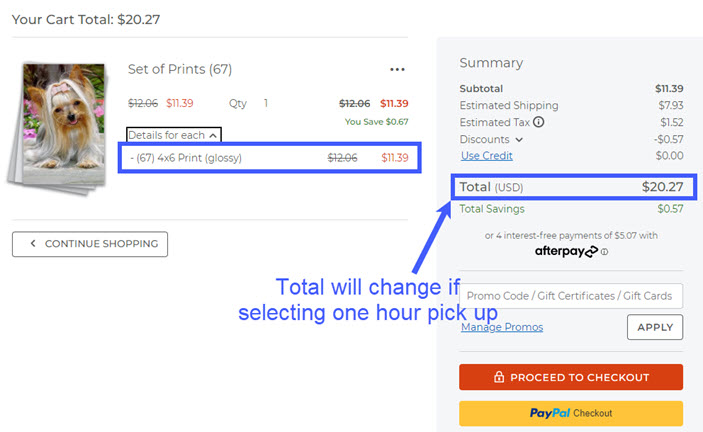Image resolution: width=703 pixels, height=432 pixels.
Task: Click the Estimated Tax info icon
Action: [538, 122]
